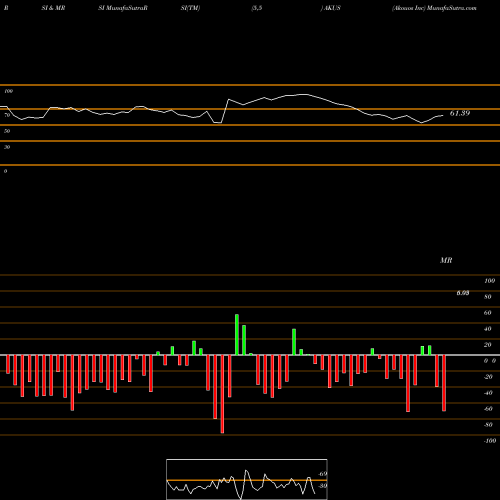Click the tallest green MR bar
This screenshot has width=500, height=500.
[237, 334]
